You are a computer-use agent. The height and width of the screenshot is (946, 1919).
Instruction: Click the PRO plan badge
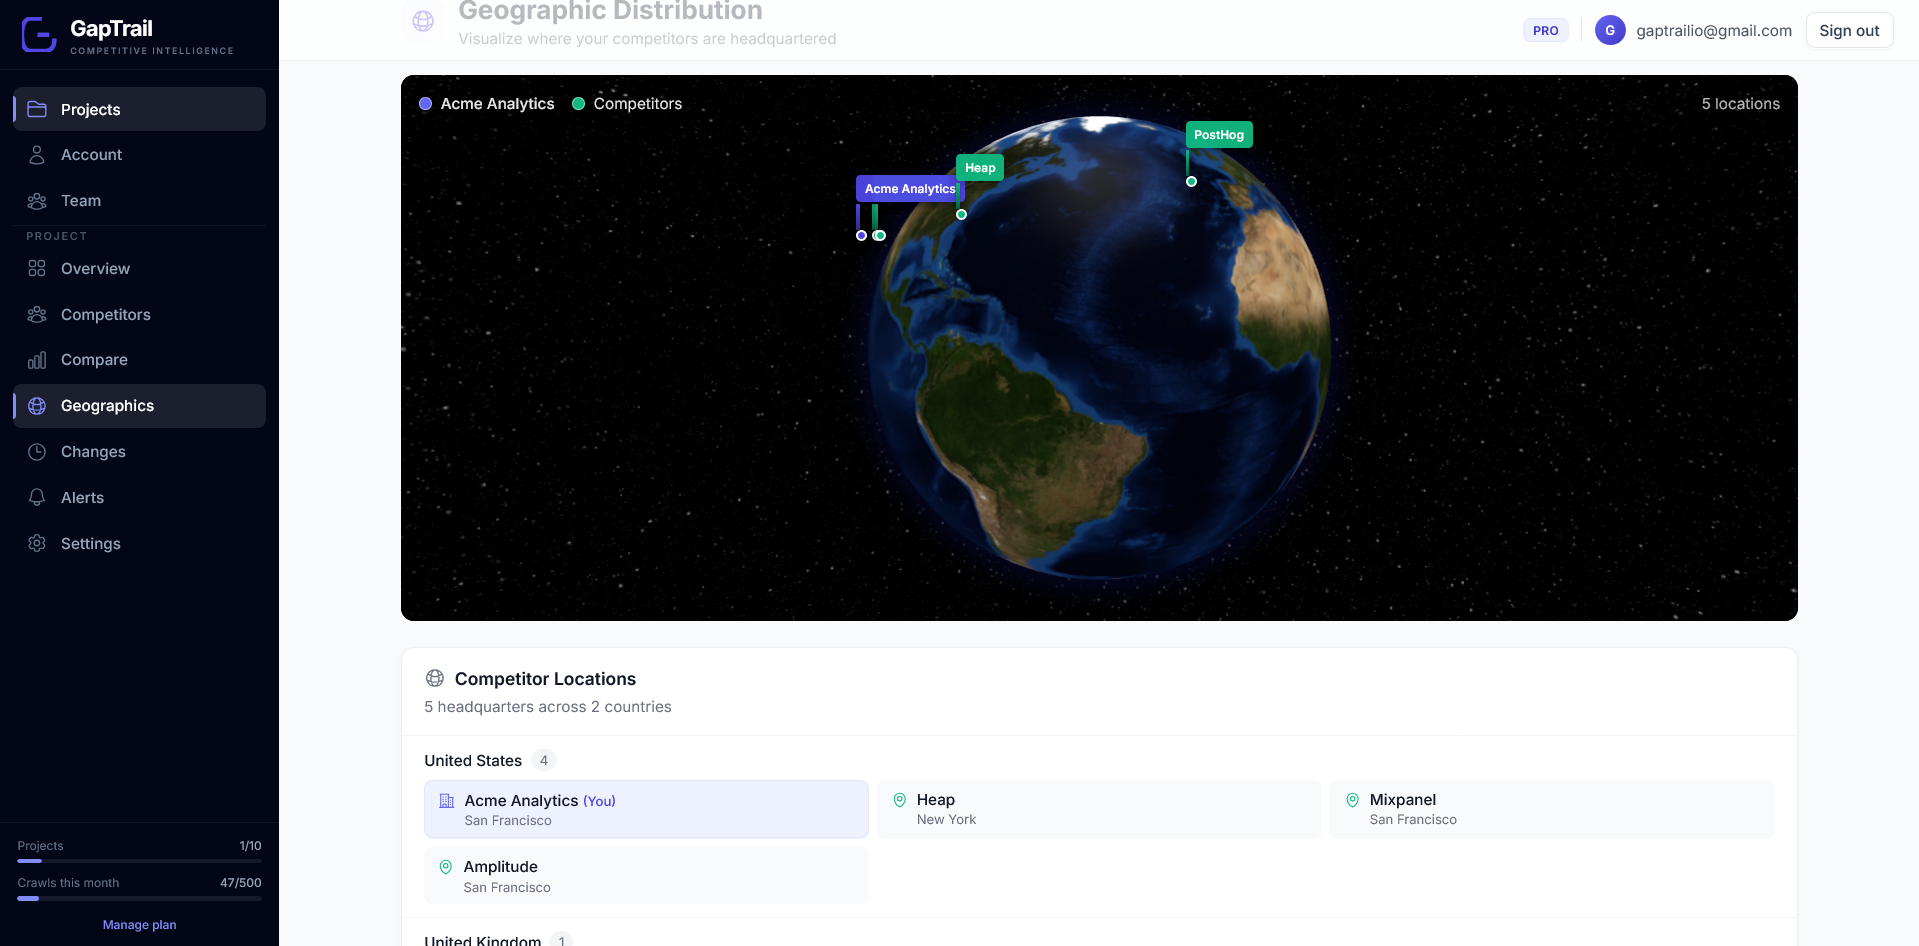[x=1545, y=30]
